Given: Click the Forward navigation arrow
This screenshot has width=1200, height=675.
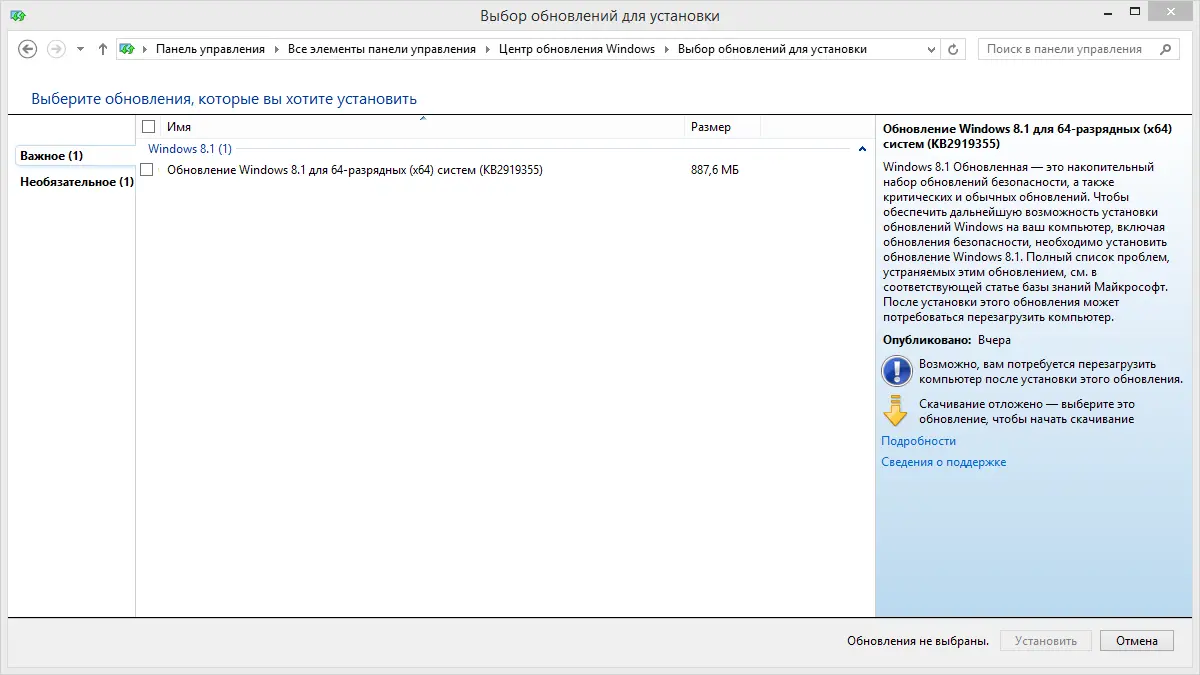Looking at the screenshot, I should (56, 49).
